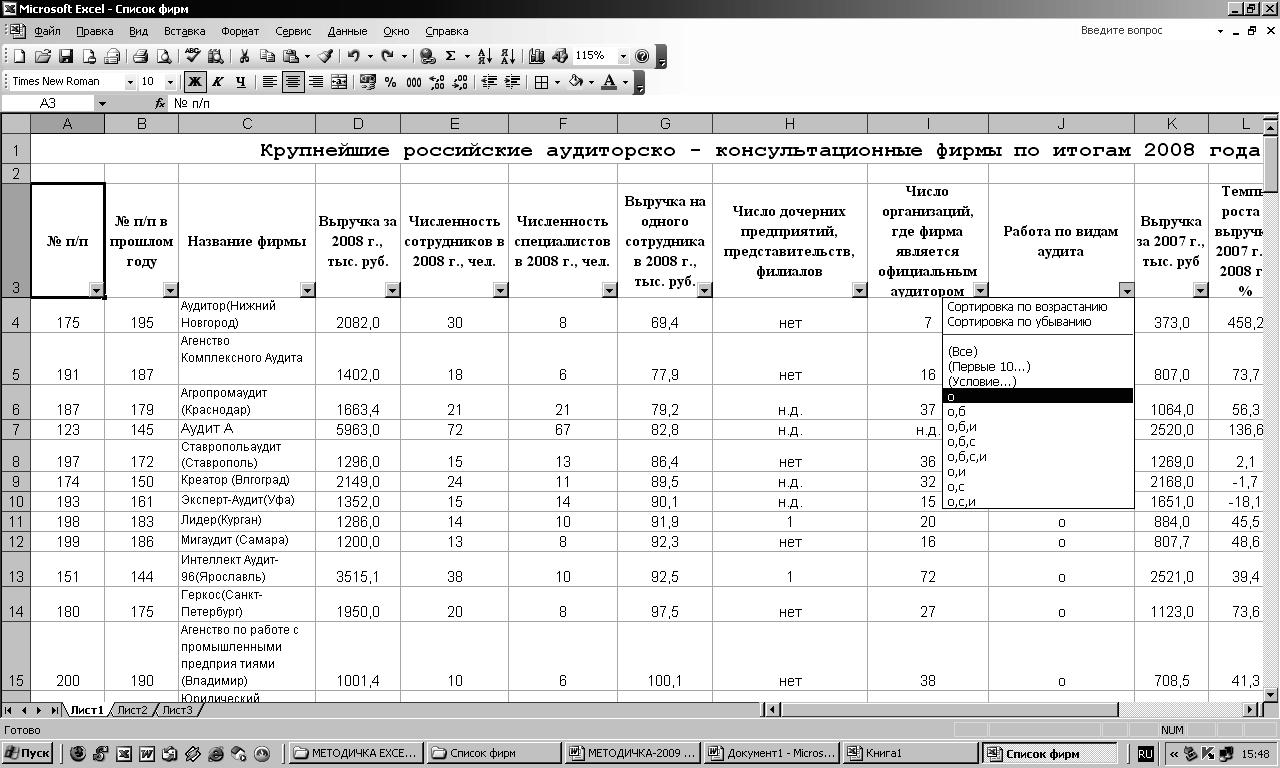Switch to the Лист2 sheet tab
This screenshot has height=768, width=1280.
click(132, 710)
